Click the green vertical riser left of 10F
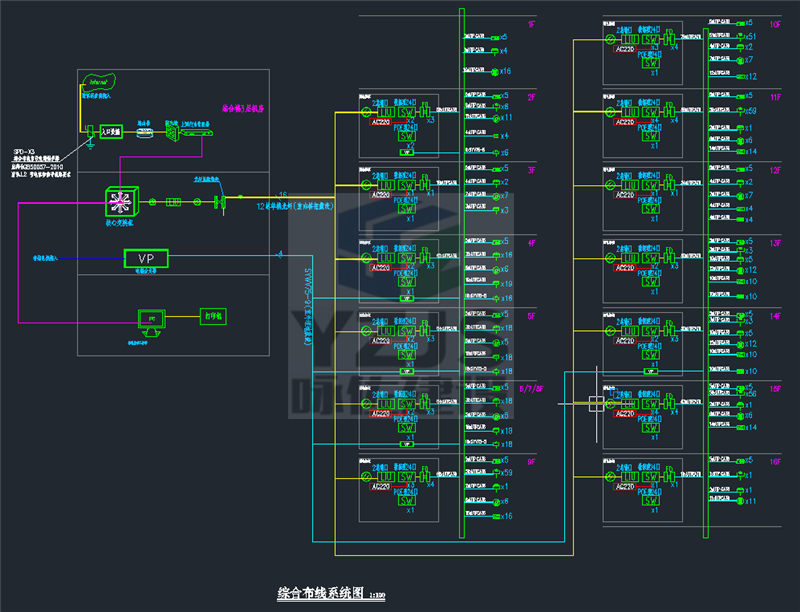 [x=706, y=283]
